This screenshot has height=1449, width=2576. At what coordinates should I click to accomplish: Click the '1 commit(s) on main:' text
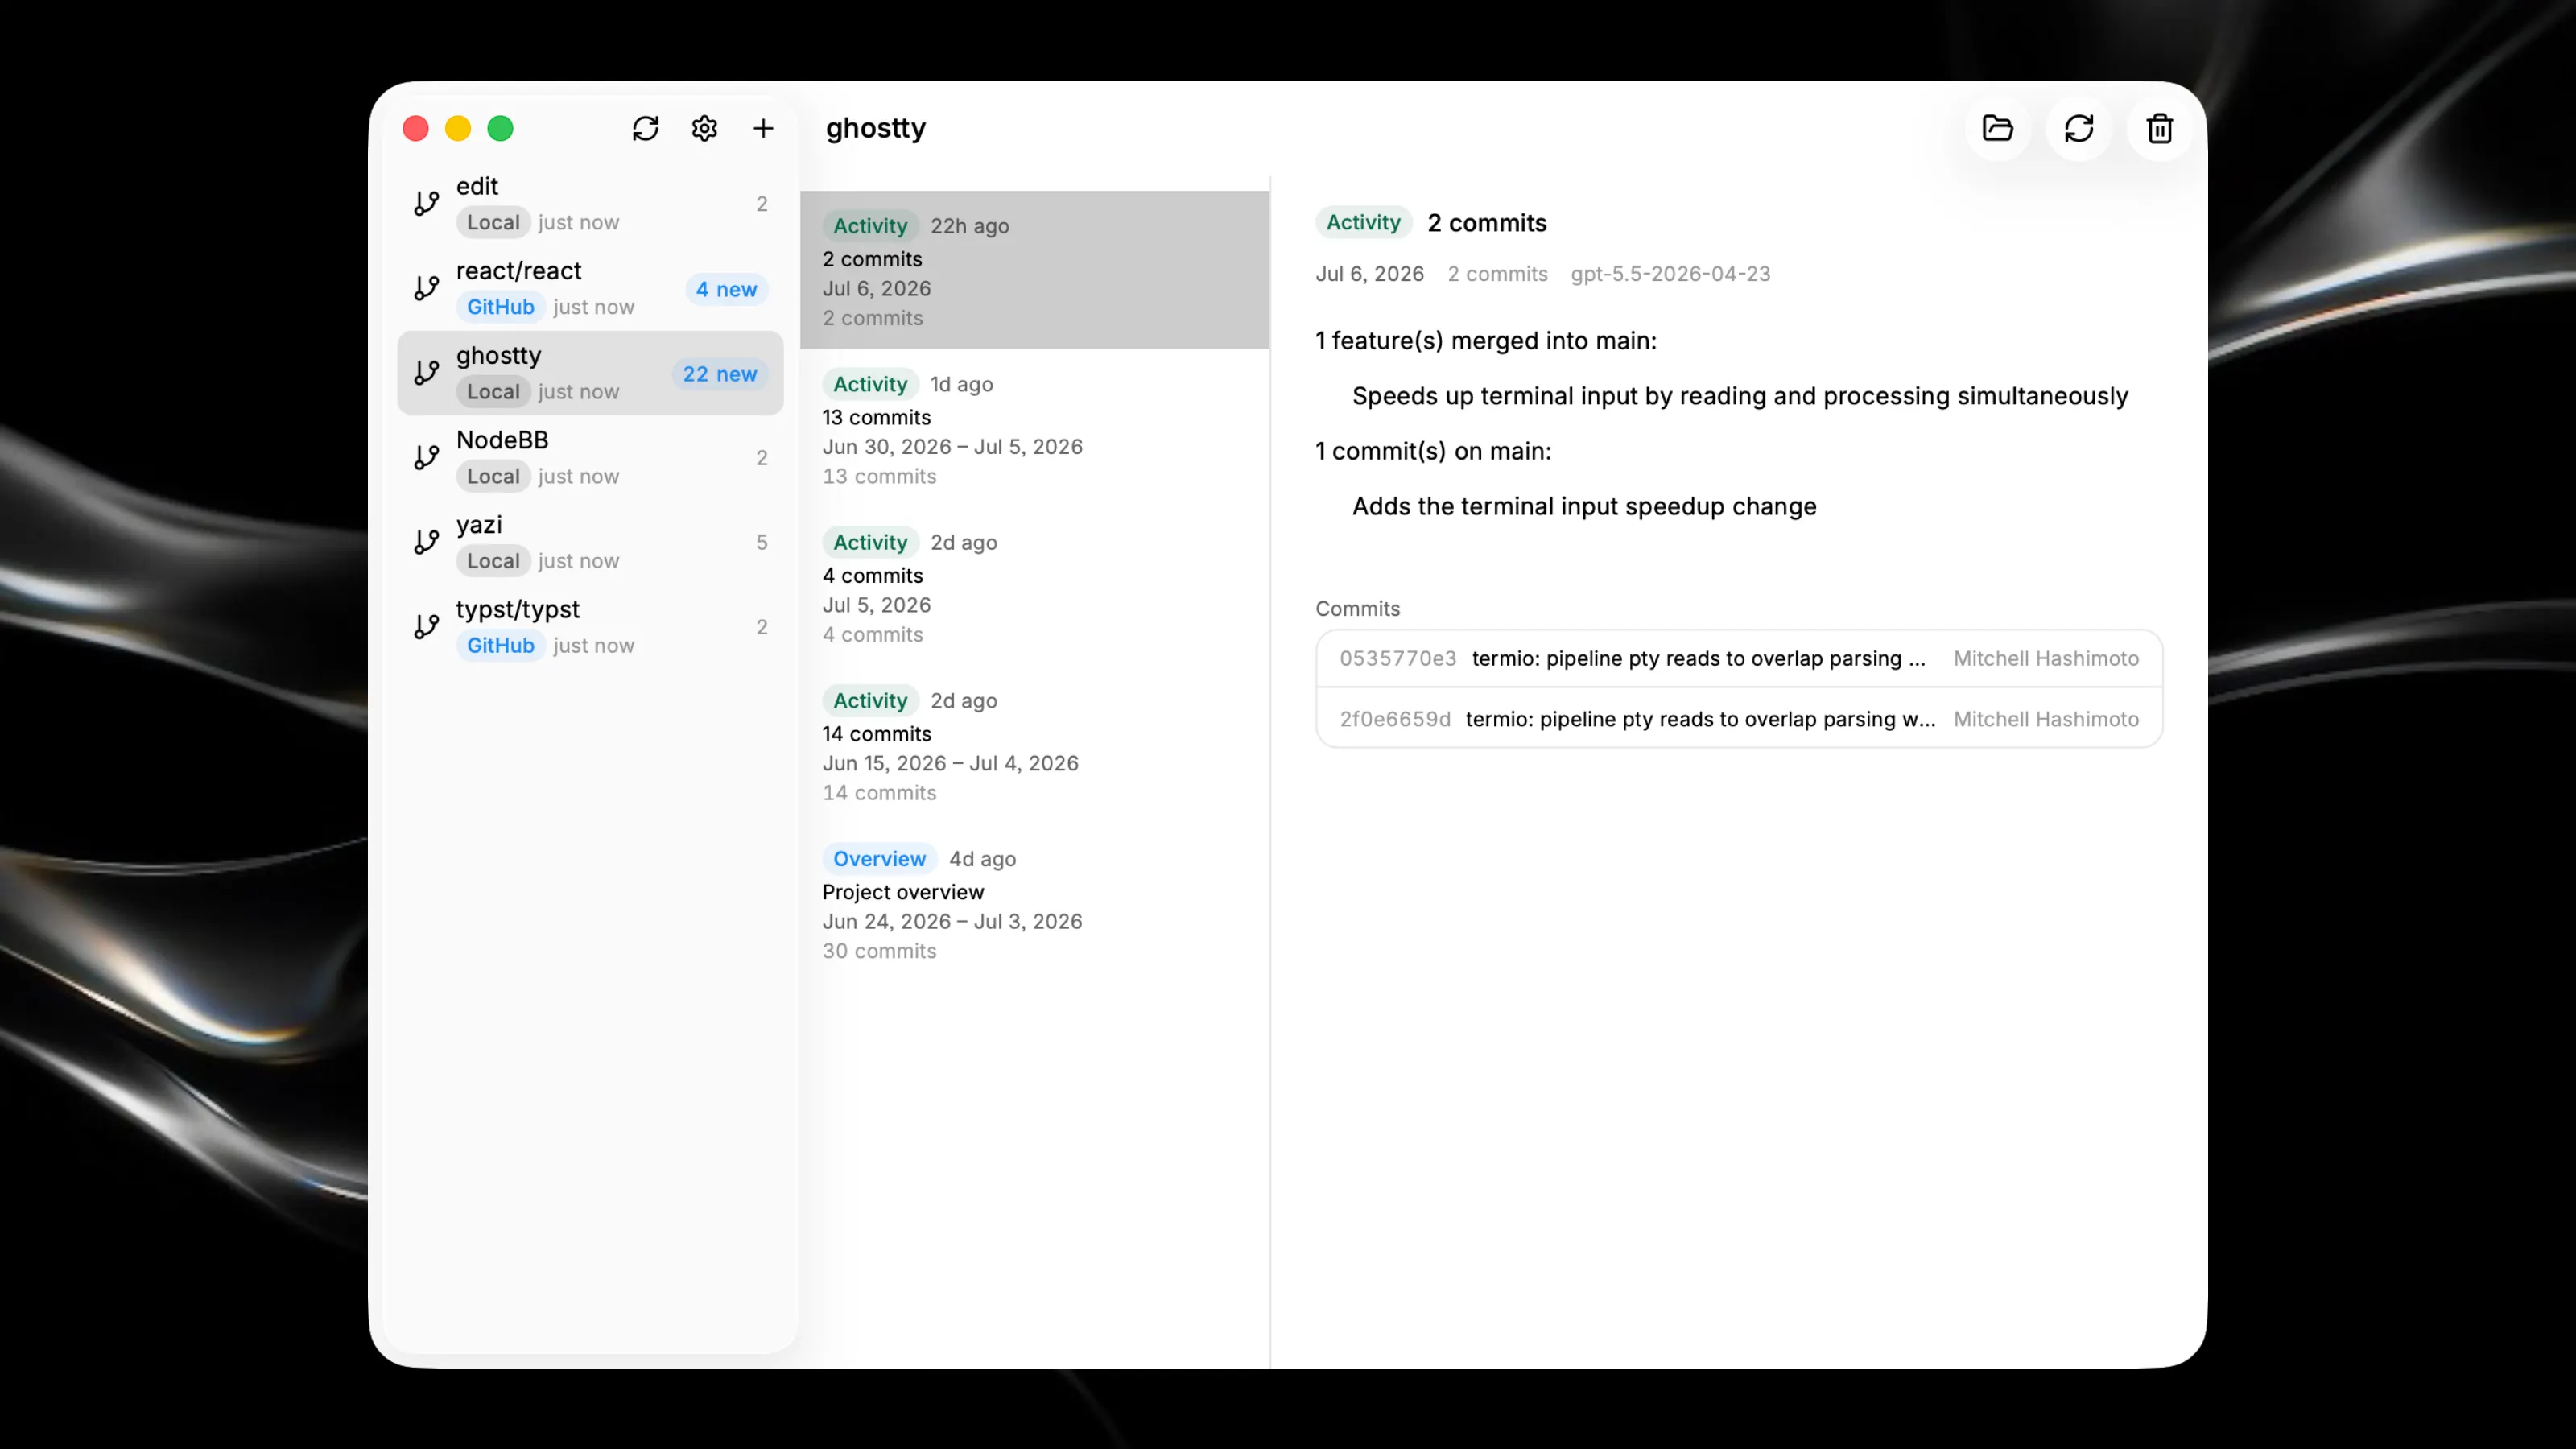[1433, 451]
